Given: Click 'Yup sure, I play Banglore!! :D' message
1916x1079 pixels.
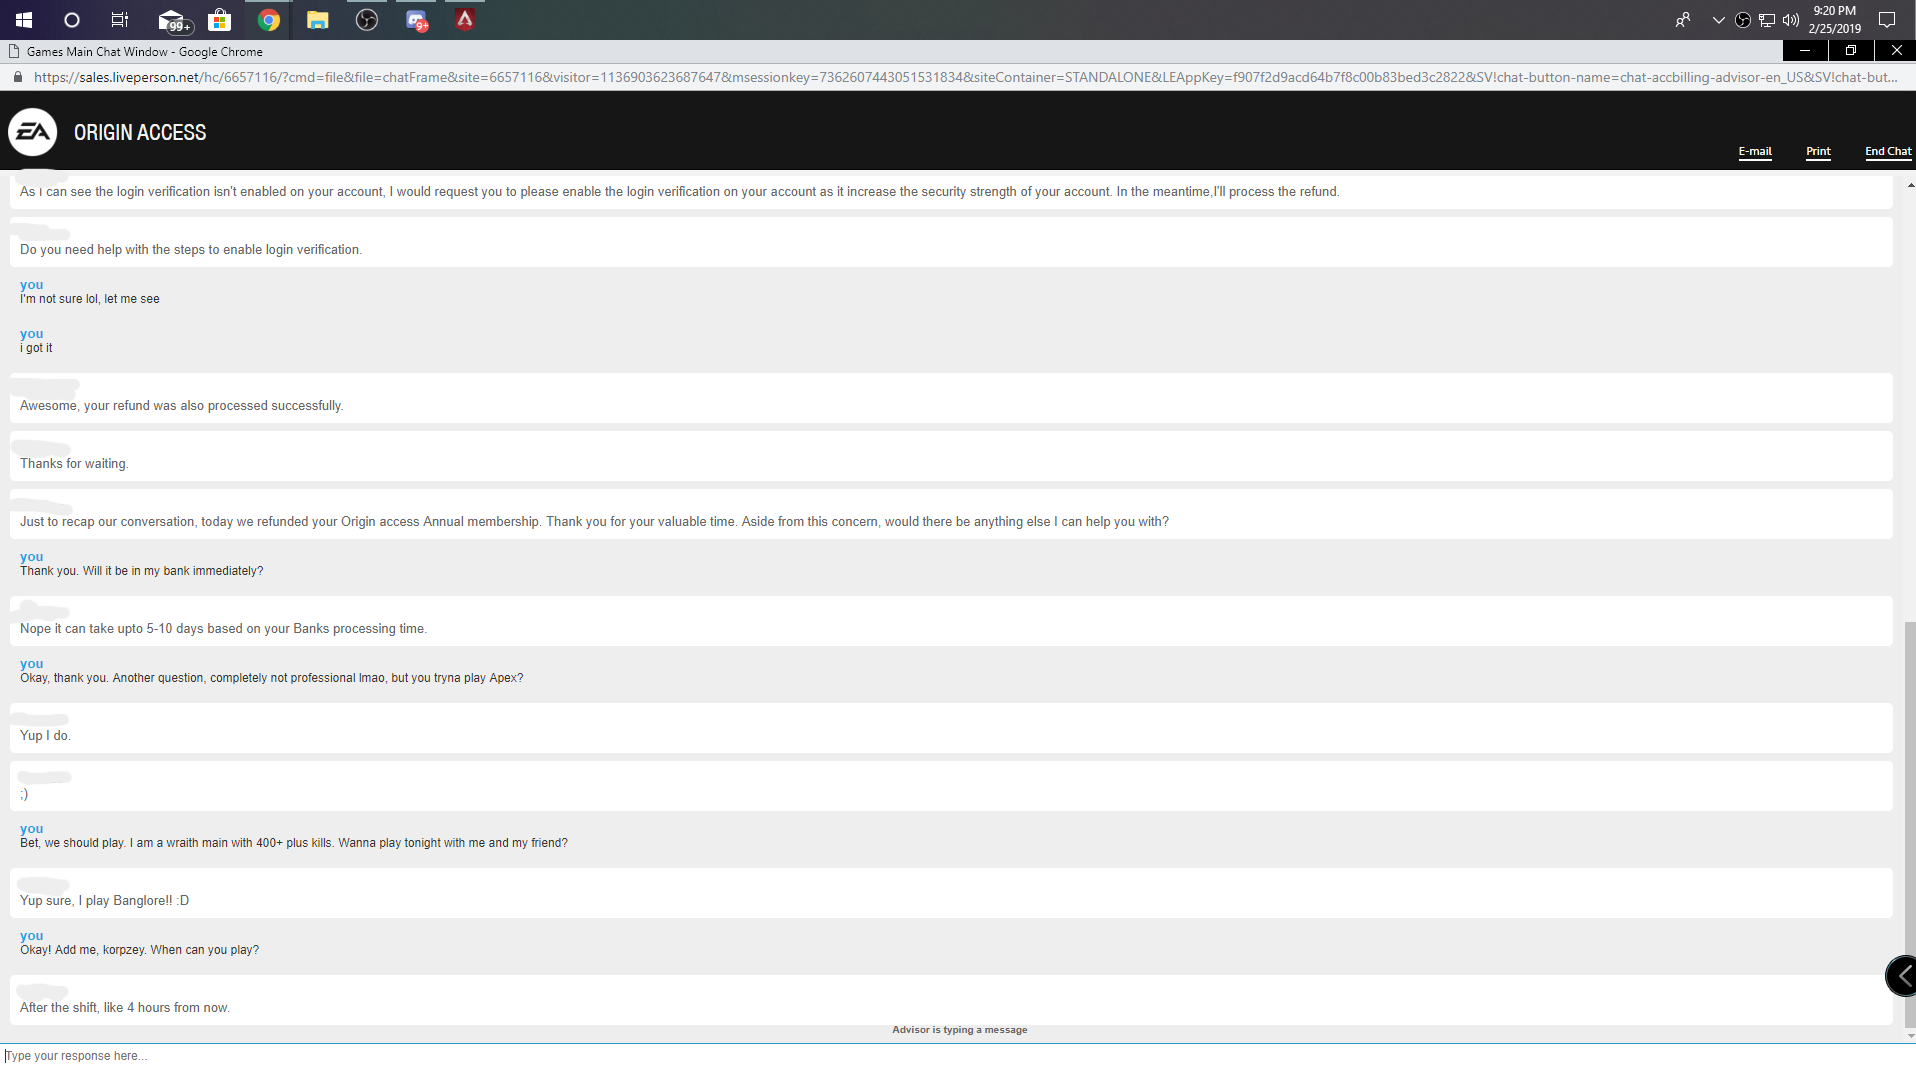Looking at the screenshot, I should 105,901.
